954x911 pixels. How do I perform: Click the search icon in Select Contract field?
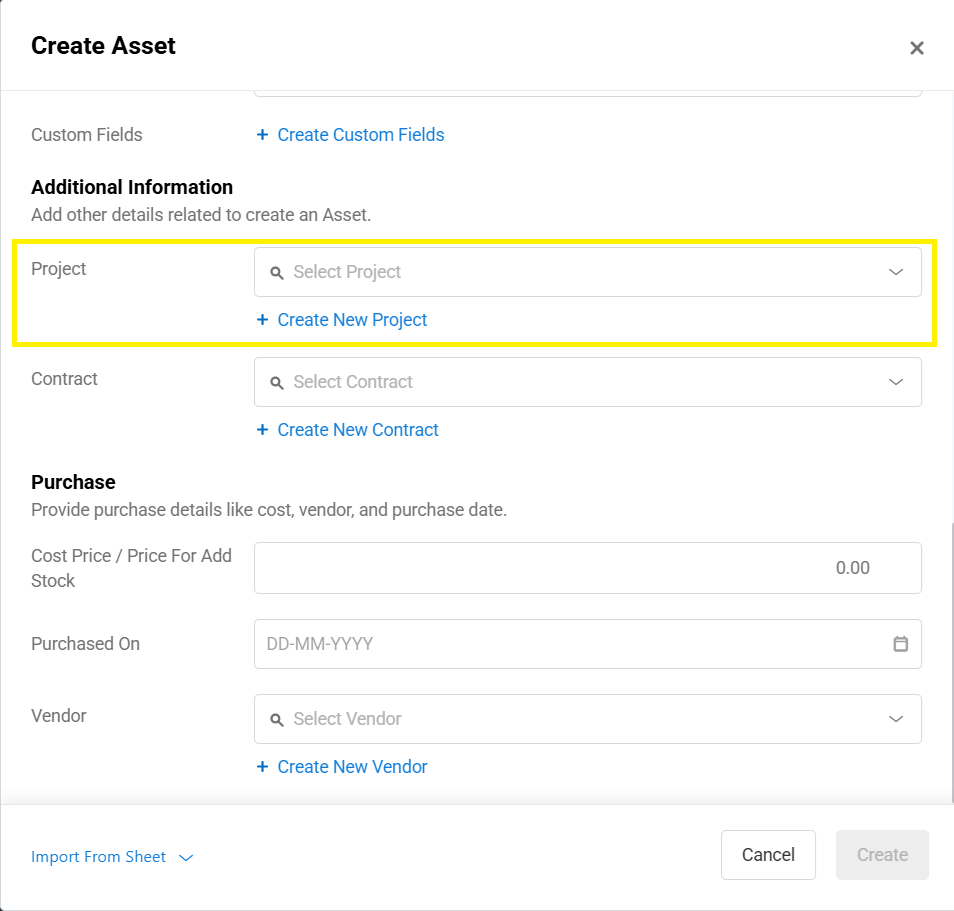click(277, 383)
